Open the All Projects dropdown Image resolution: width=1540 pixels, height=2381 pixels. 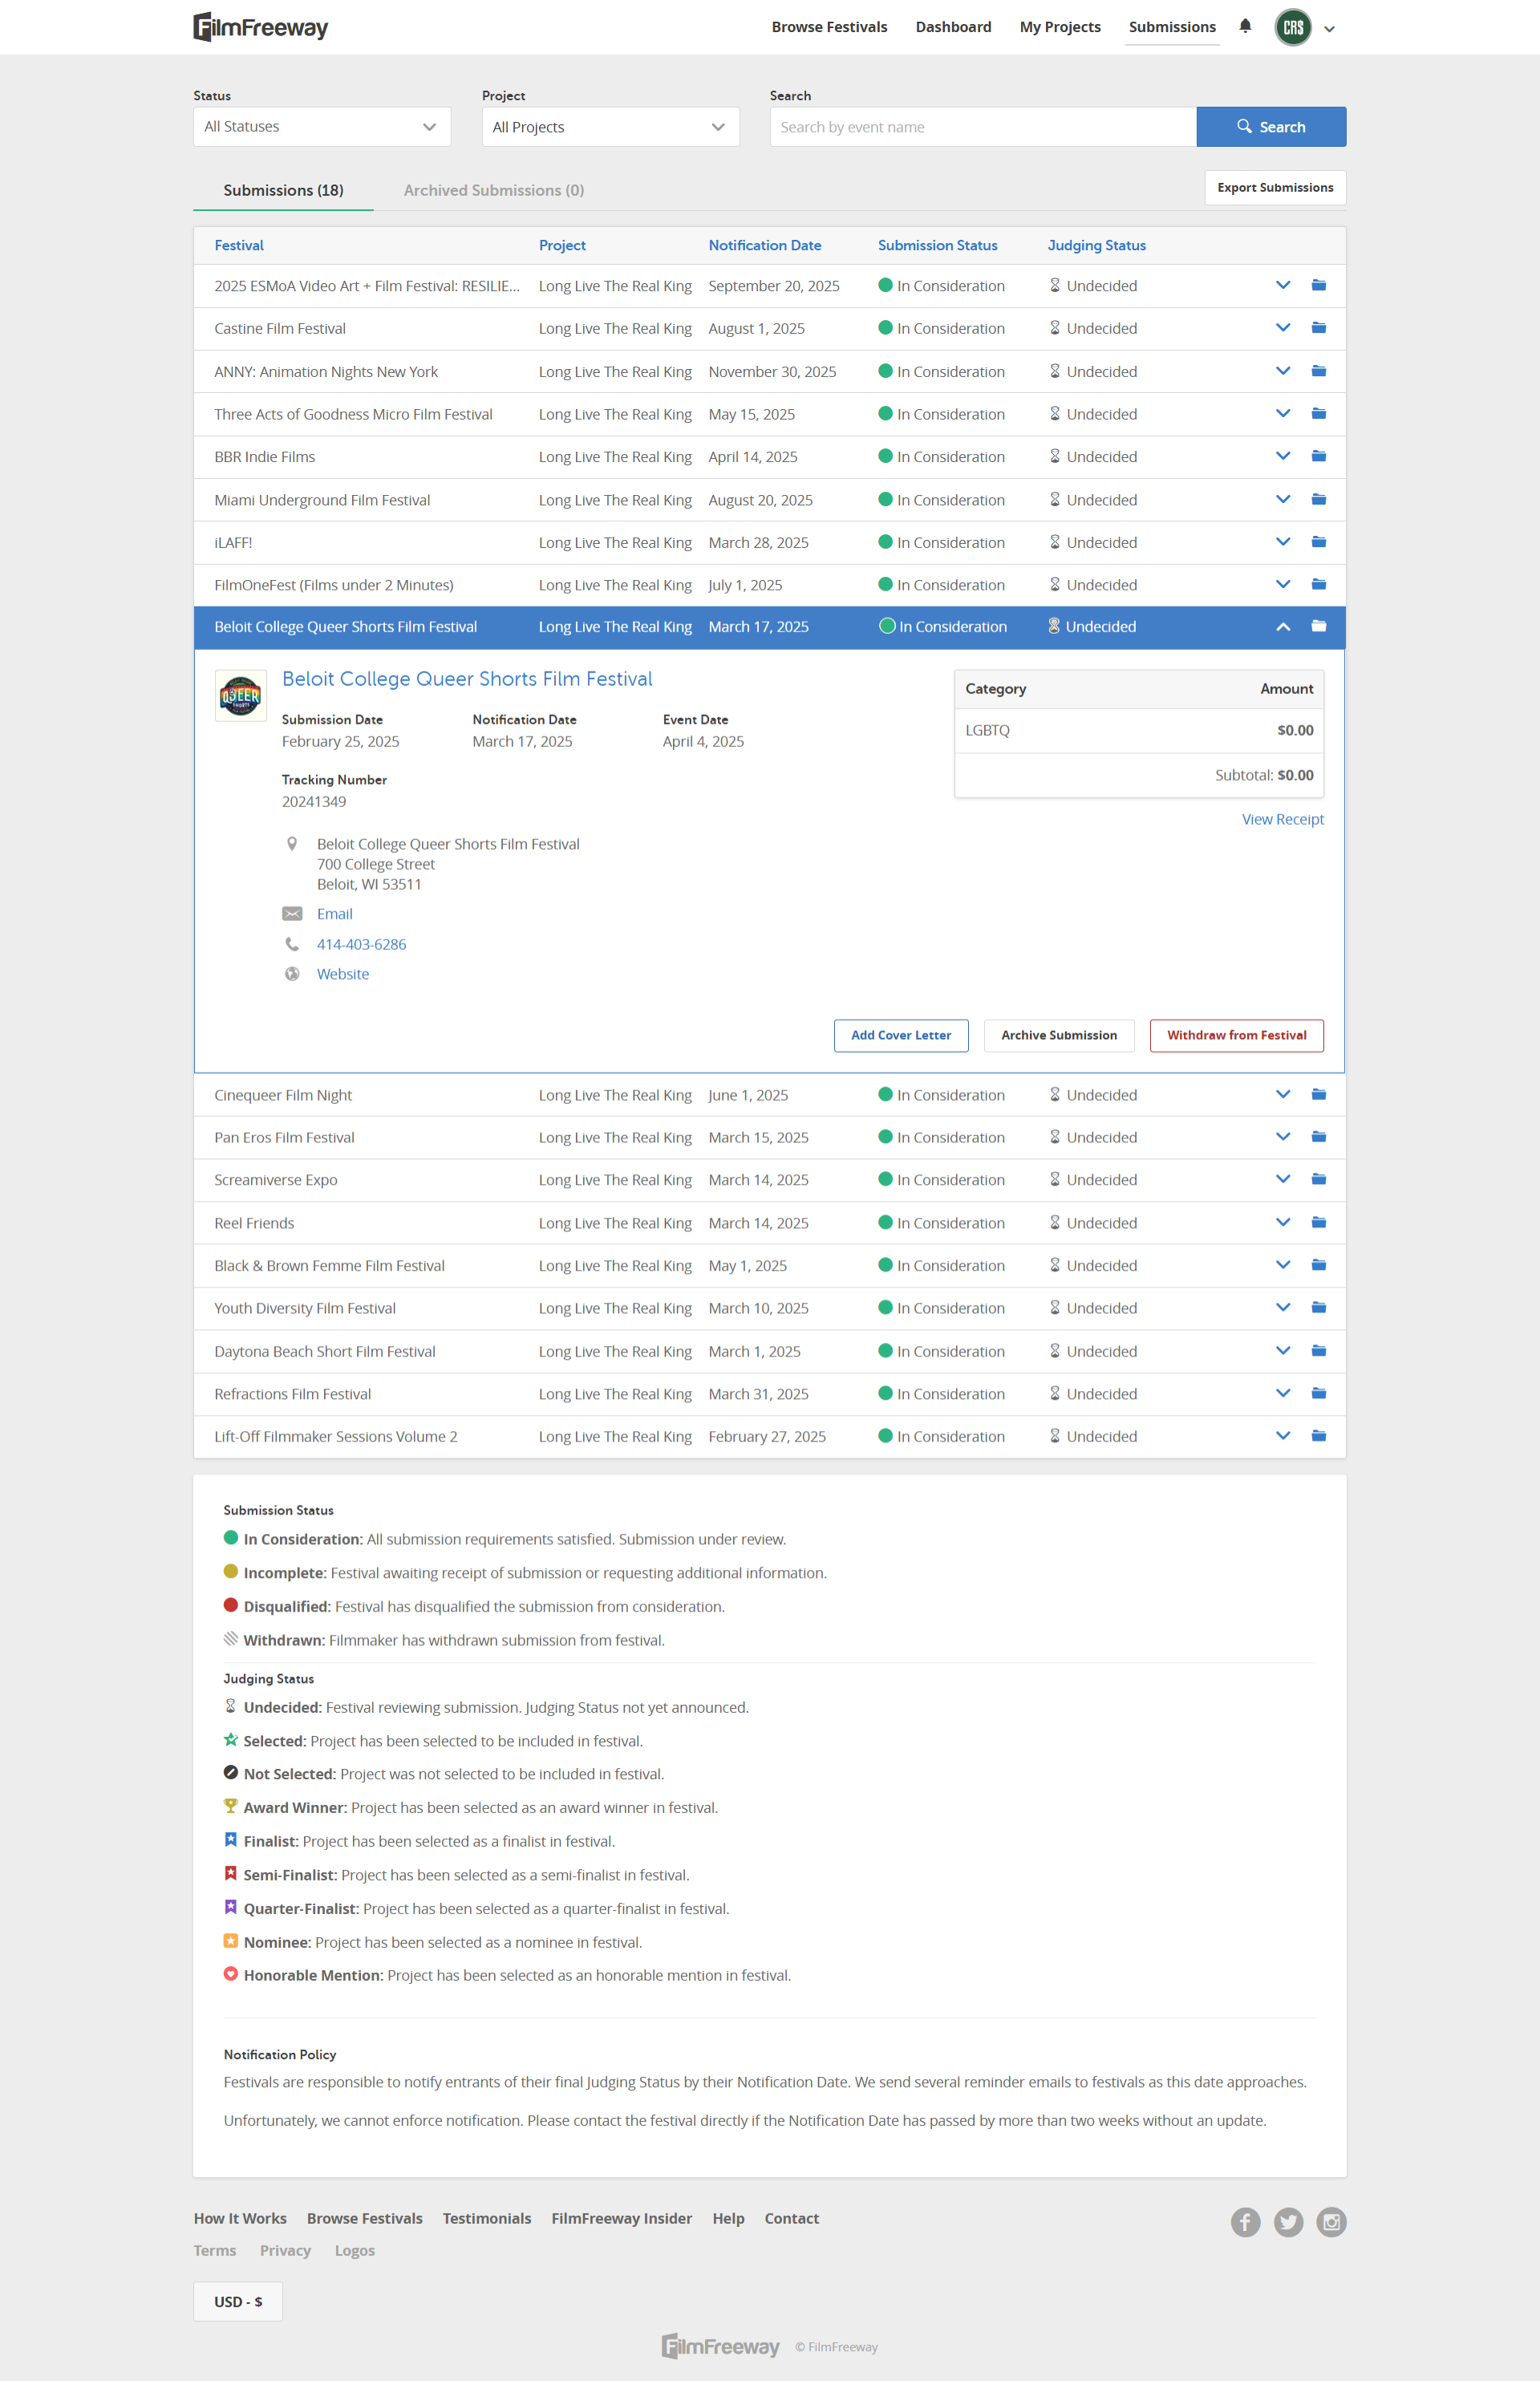[x=610, y=127]
